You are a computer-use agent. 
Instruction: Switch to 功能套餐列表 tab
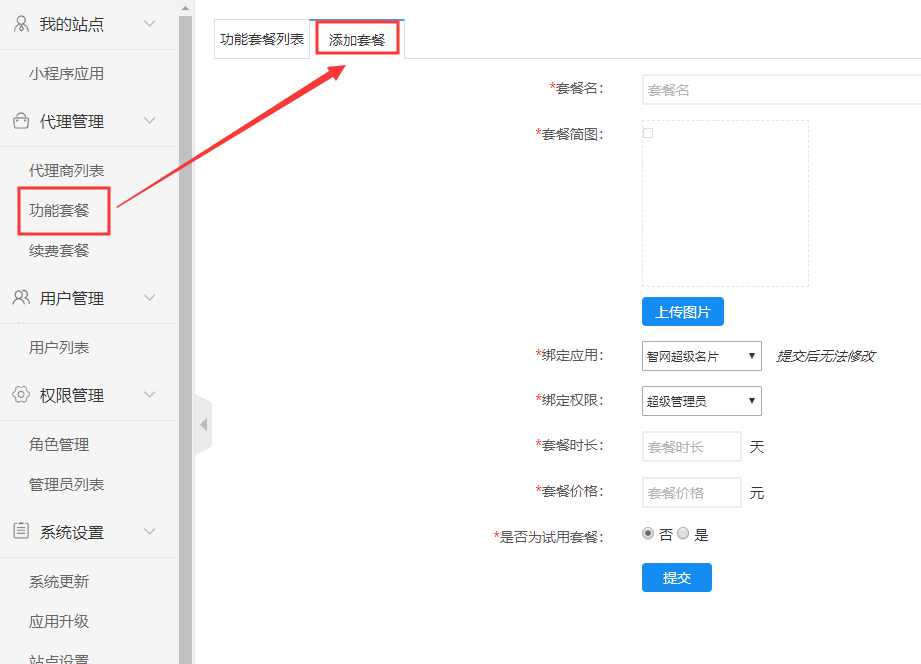[x=262, y=39]
